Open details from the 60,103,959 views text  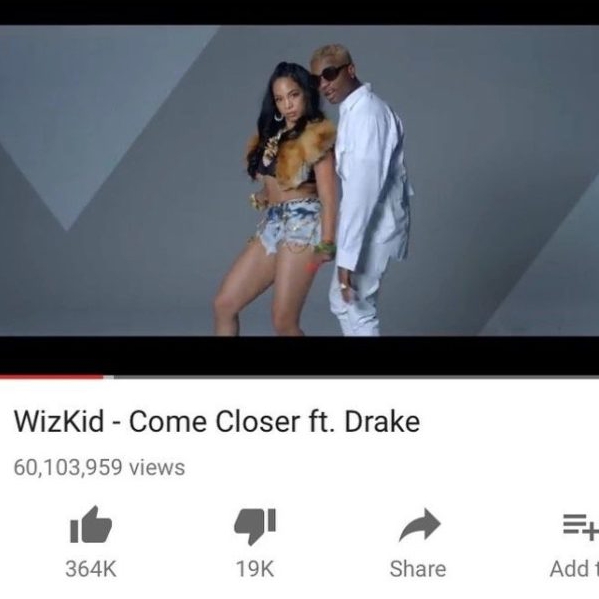99,468
